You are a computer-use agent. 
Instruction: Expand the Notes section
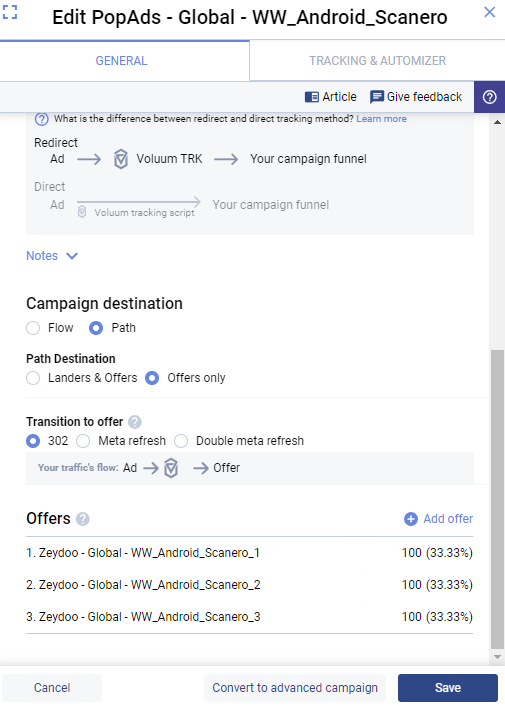point(52,256)
